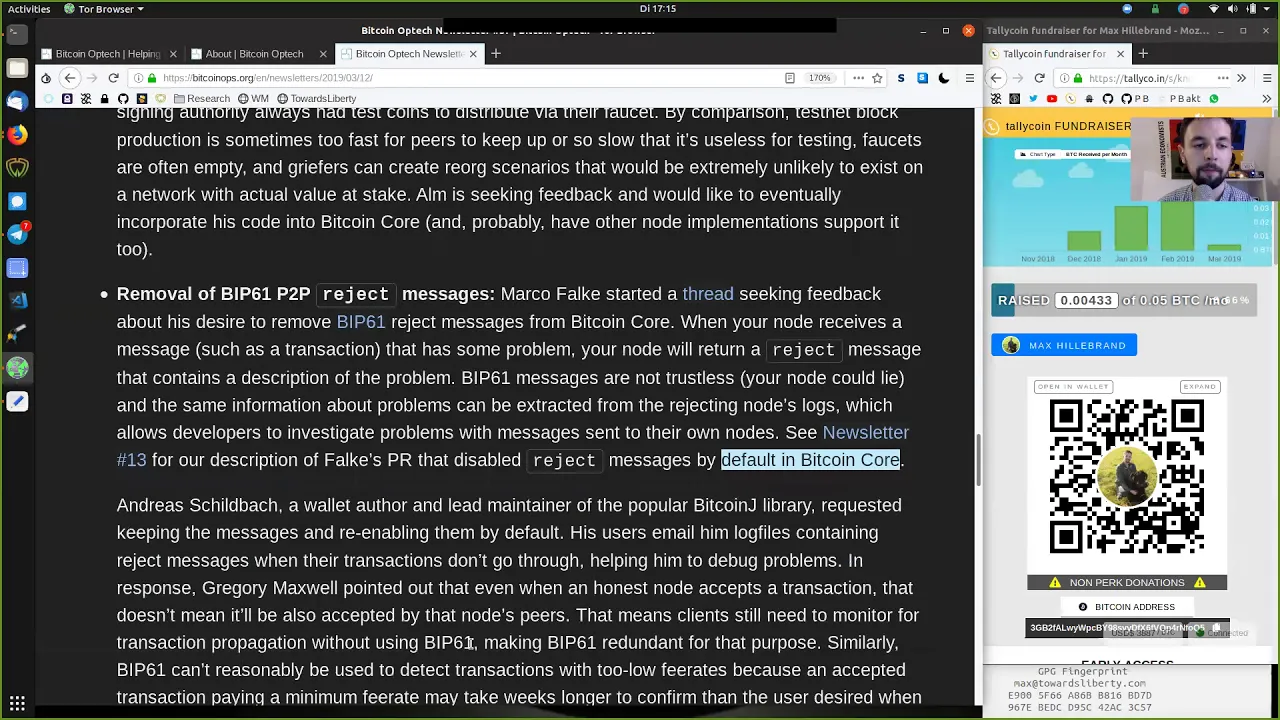The height and width of the screenshot is (720, 1280).
Task: Open the Tor Browser application menu
Action: [x=104, y=9]
